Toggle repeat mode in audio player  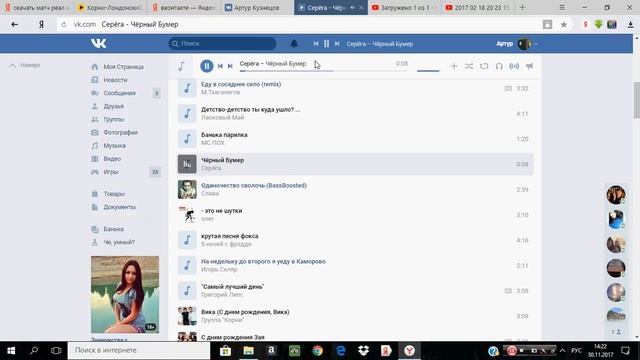click(484, 66)
